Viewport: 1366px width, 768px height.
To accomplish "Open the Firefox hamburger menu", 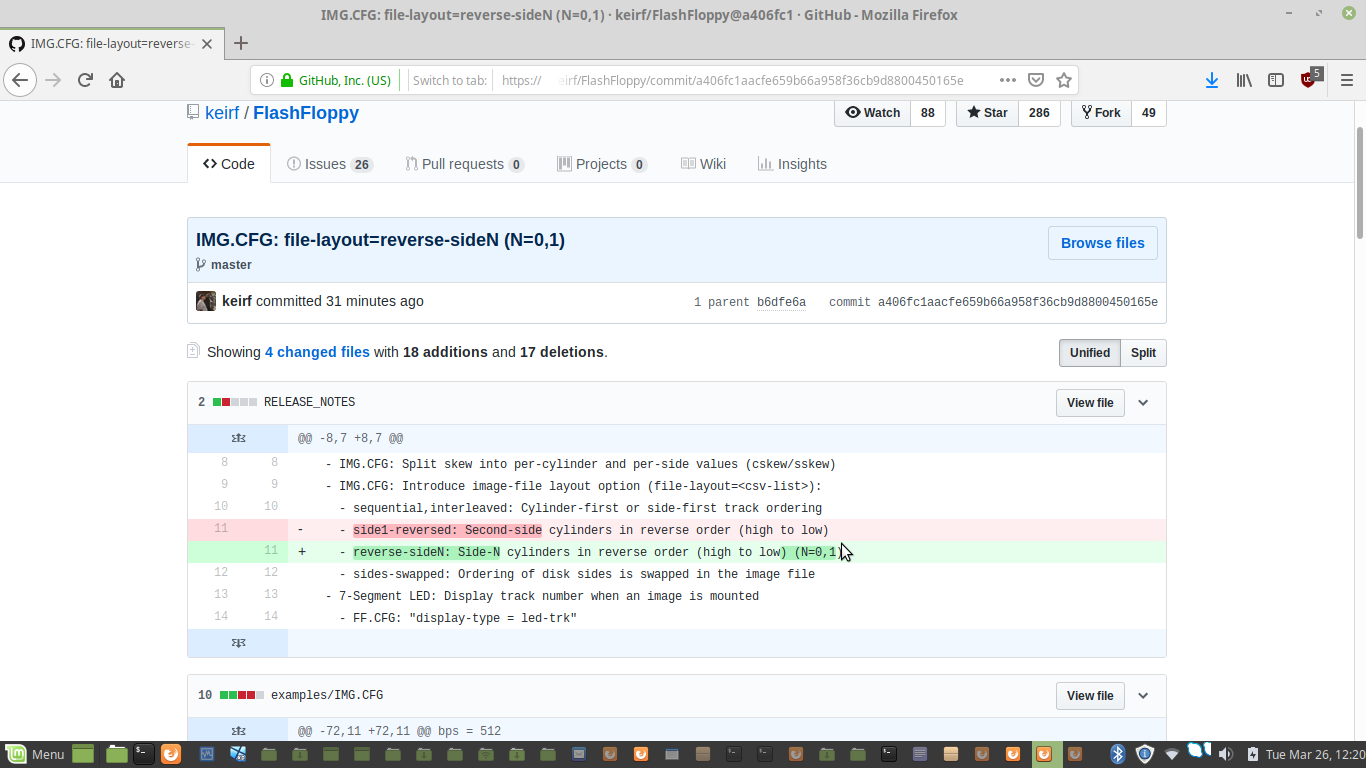I will (x=1346, y=80).
